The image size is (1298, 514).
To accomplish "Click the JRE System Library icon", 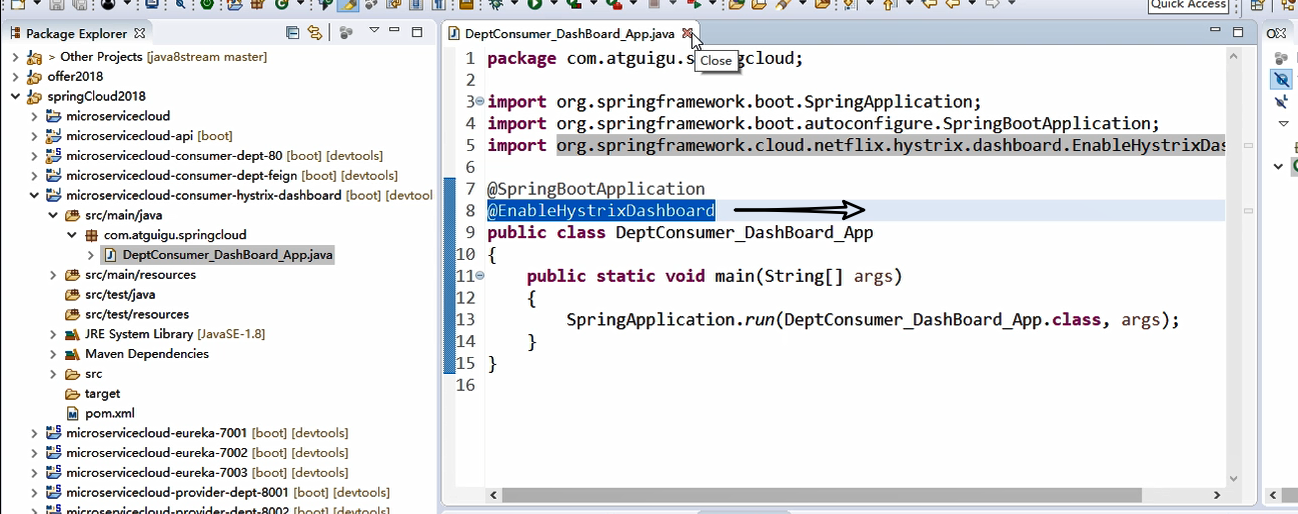I will (72, 334).
